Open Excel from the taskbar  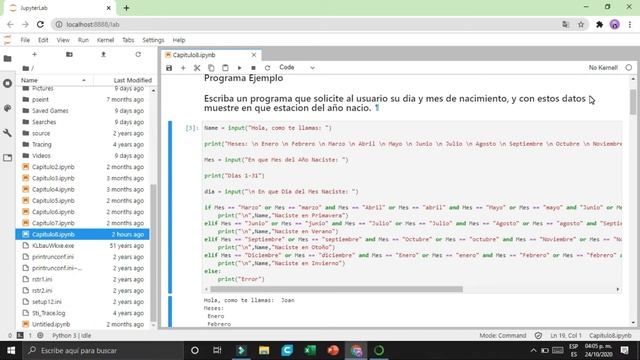310,350
